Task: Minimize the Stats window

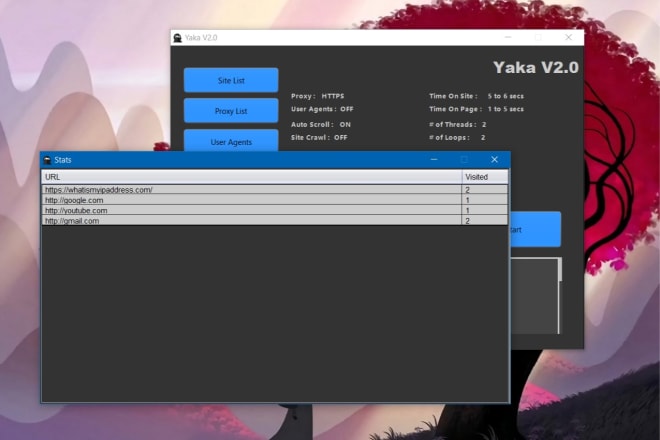Action: click(434, 160)
